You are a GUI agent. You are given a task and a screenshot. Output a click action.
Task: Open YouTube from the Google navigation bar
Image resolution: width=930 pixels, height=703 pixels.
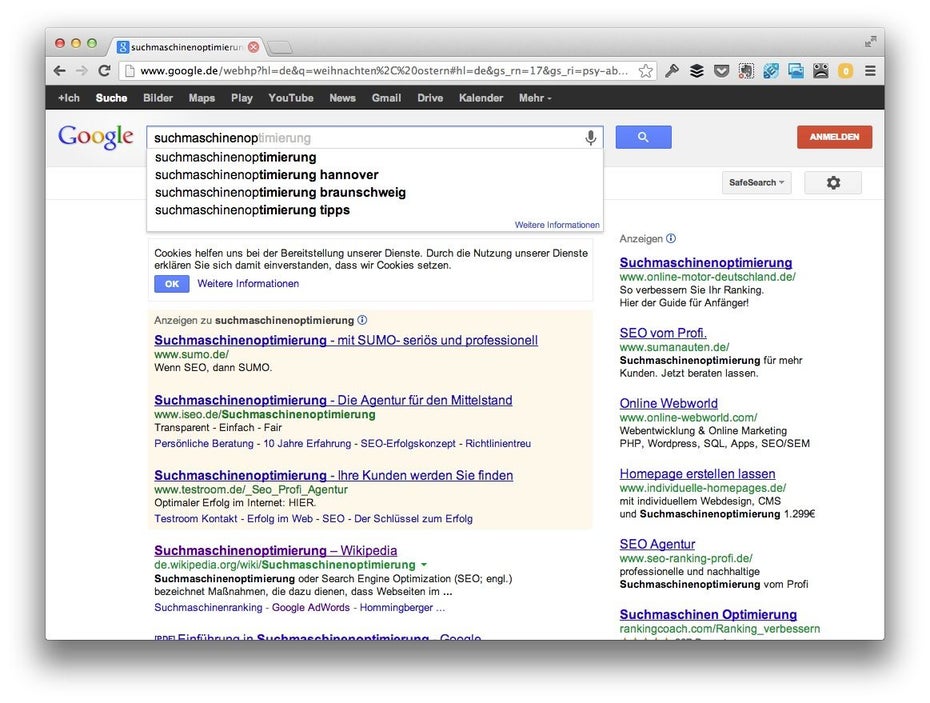point(290,98)
